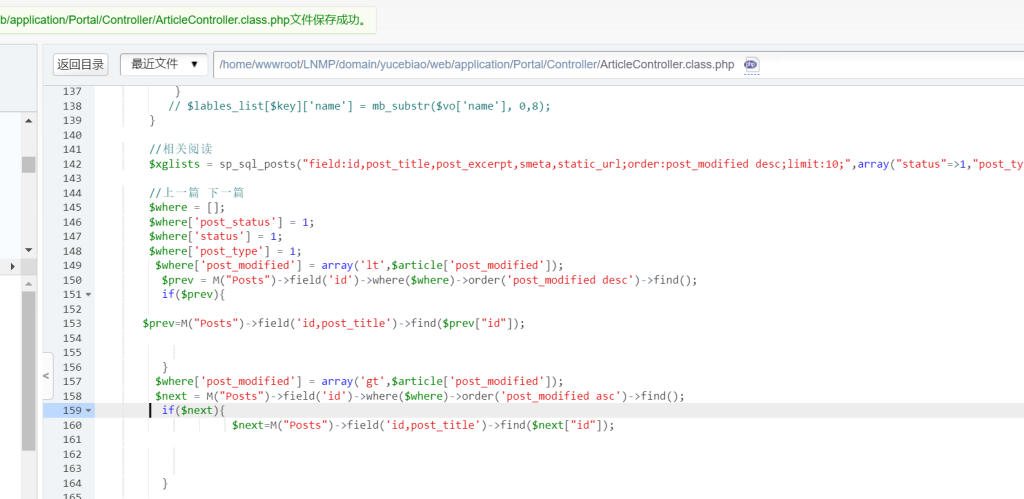Click 'yucebiao' in the file path

(x=404, y=65)
